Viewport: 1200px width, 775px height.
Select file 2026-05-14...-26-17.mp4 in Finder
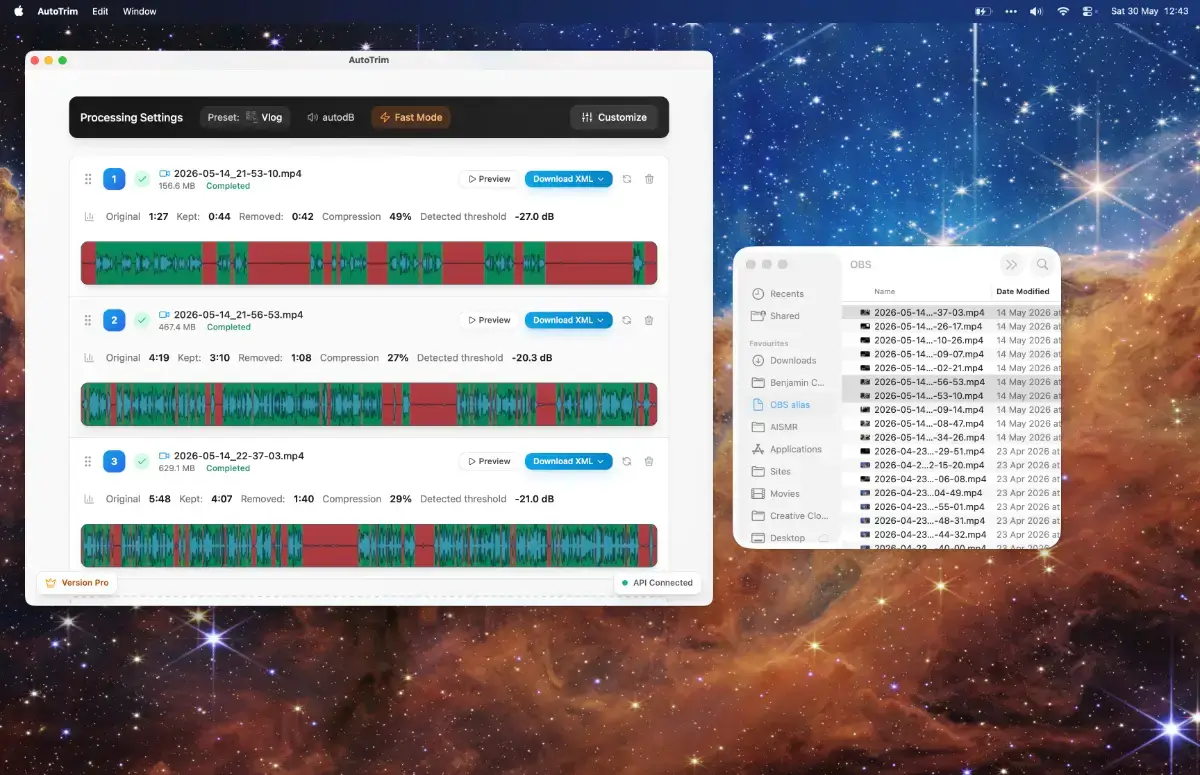click(952, 326)
